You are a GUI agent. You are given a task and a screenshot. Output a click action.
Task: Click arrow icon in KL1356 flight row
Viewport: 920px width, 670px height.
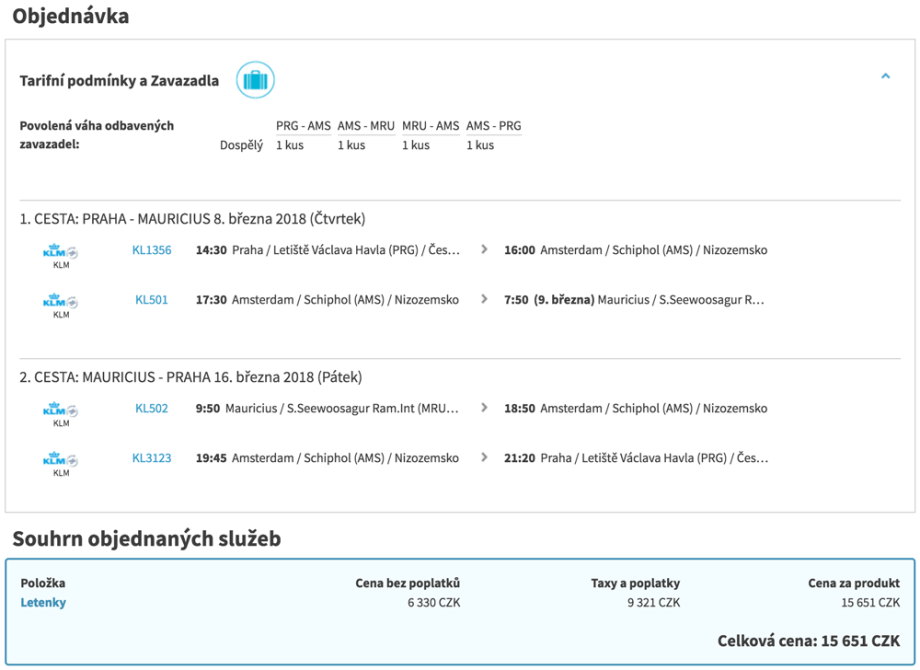484,251
